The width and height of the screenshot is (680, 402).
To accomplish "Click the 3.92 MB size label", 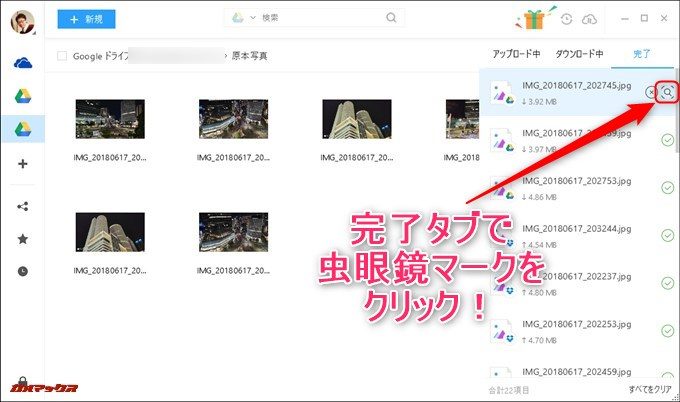I will [539, 102].
